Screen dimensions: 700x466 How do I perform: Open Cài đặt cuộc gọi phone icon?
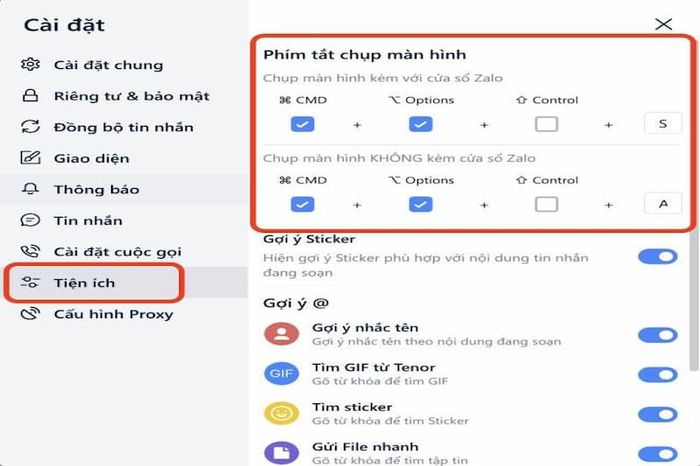pyautogui.click(x=30, y=251)
